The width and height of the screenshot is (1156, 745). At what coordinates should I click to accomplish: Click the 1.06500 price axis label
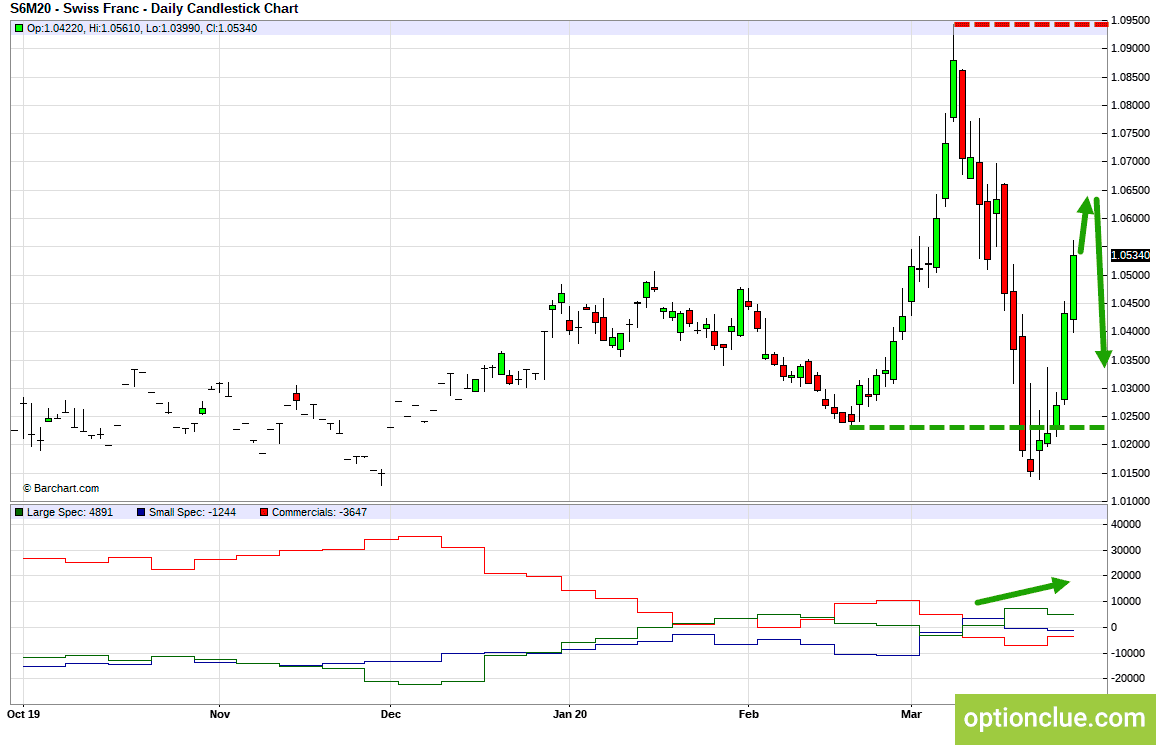[1130, 190]
